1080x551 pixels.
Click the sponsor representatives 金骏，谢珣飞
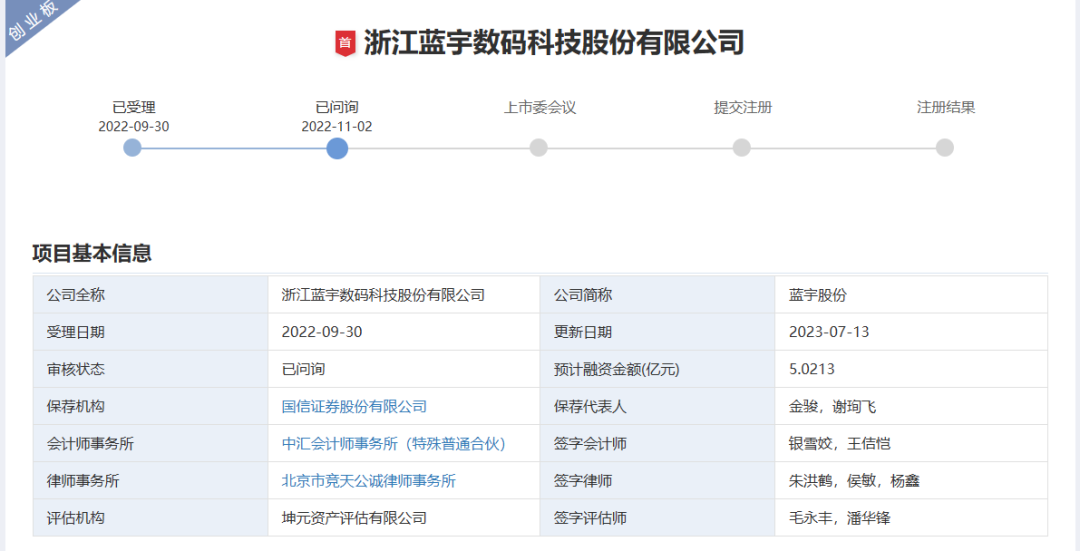[x=832, y=406]
